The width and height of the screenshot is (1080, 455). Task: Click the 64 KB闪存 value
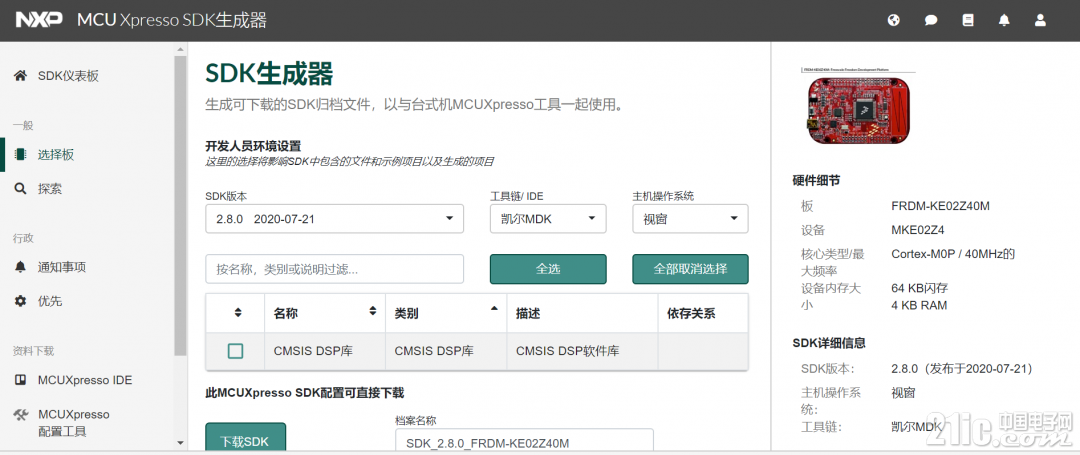click(922, 288)
